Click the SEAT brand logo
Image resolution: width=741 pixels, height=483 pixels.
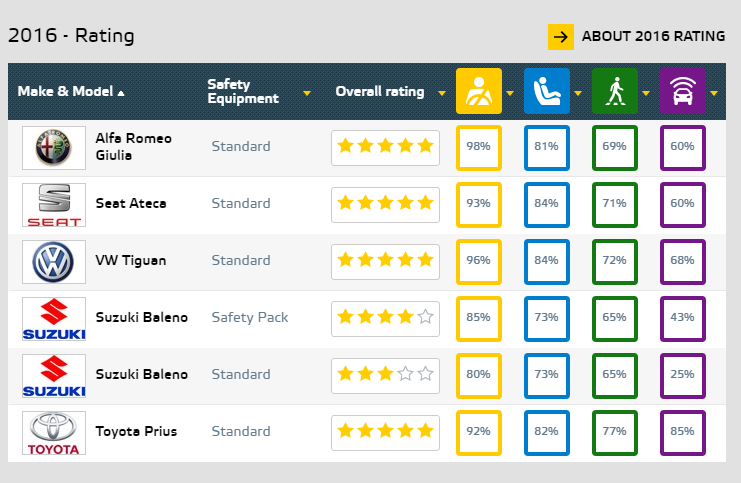54,204
